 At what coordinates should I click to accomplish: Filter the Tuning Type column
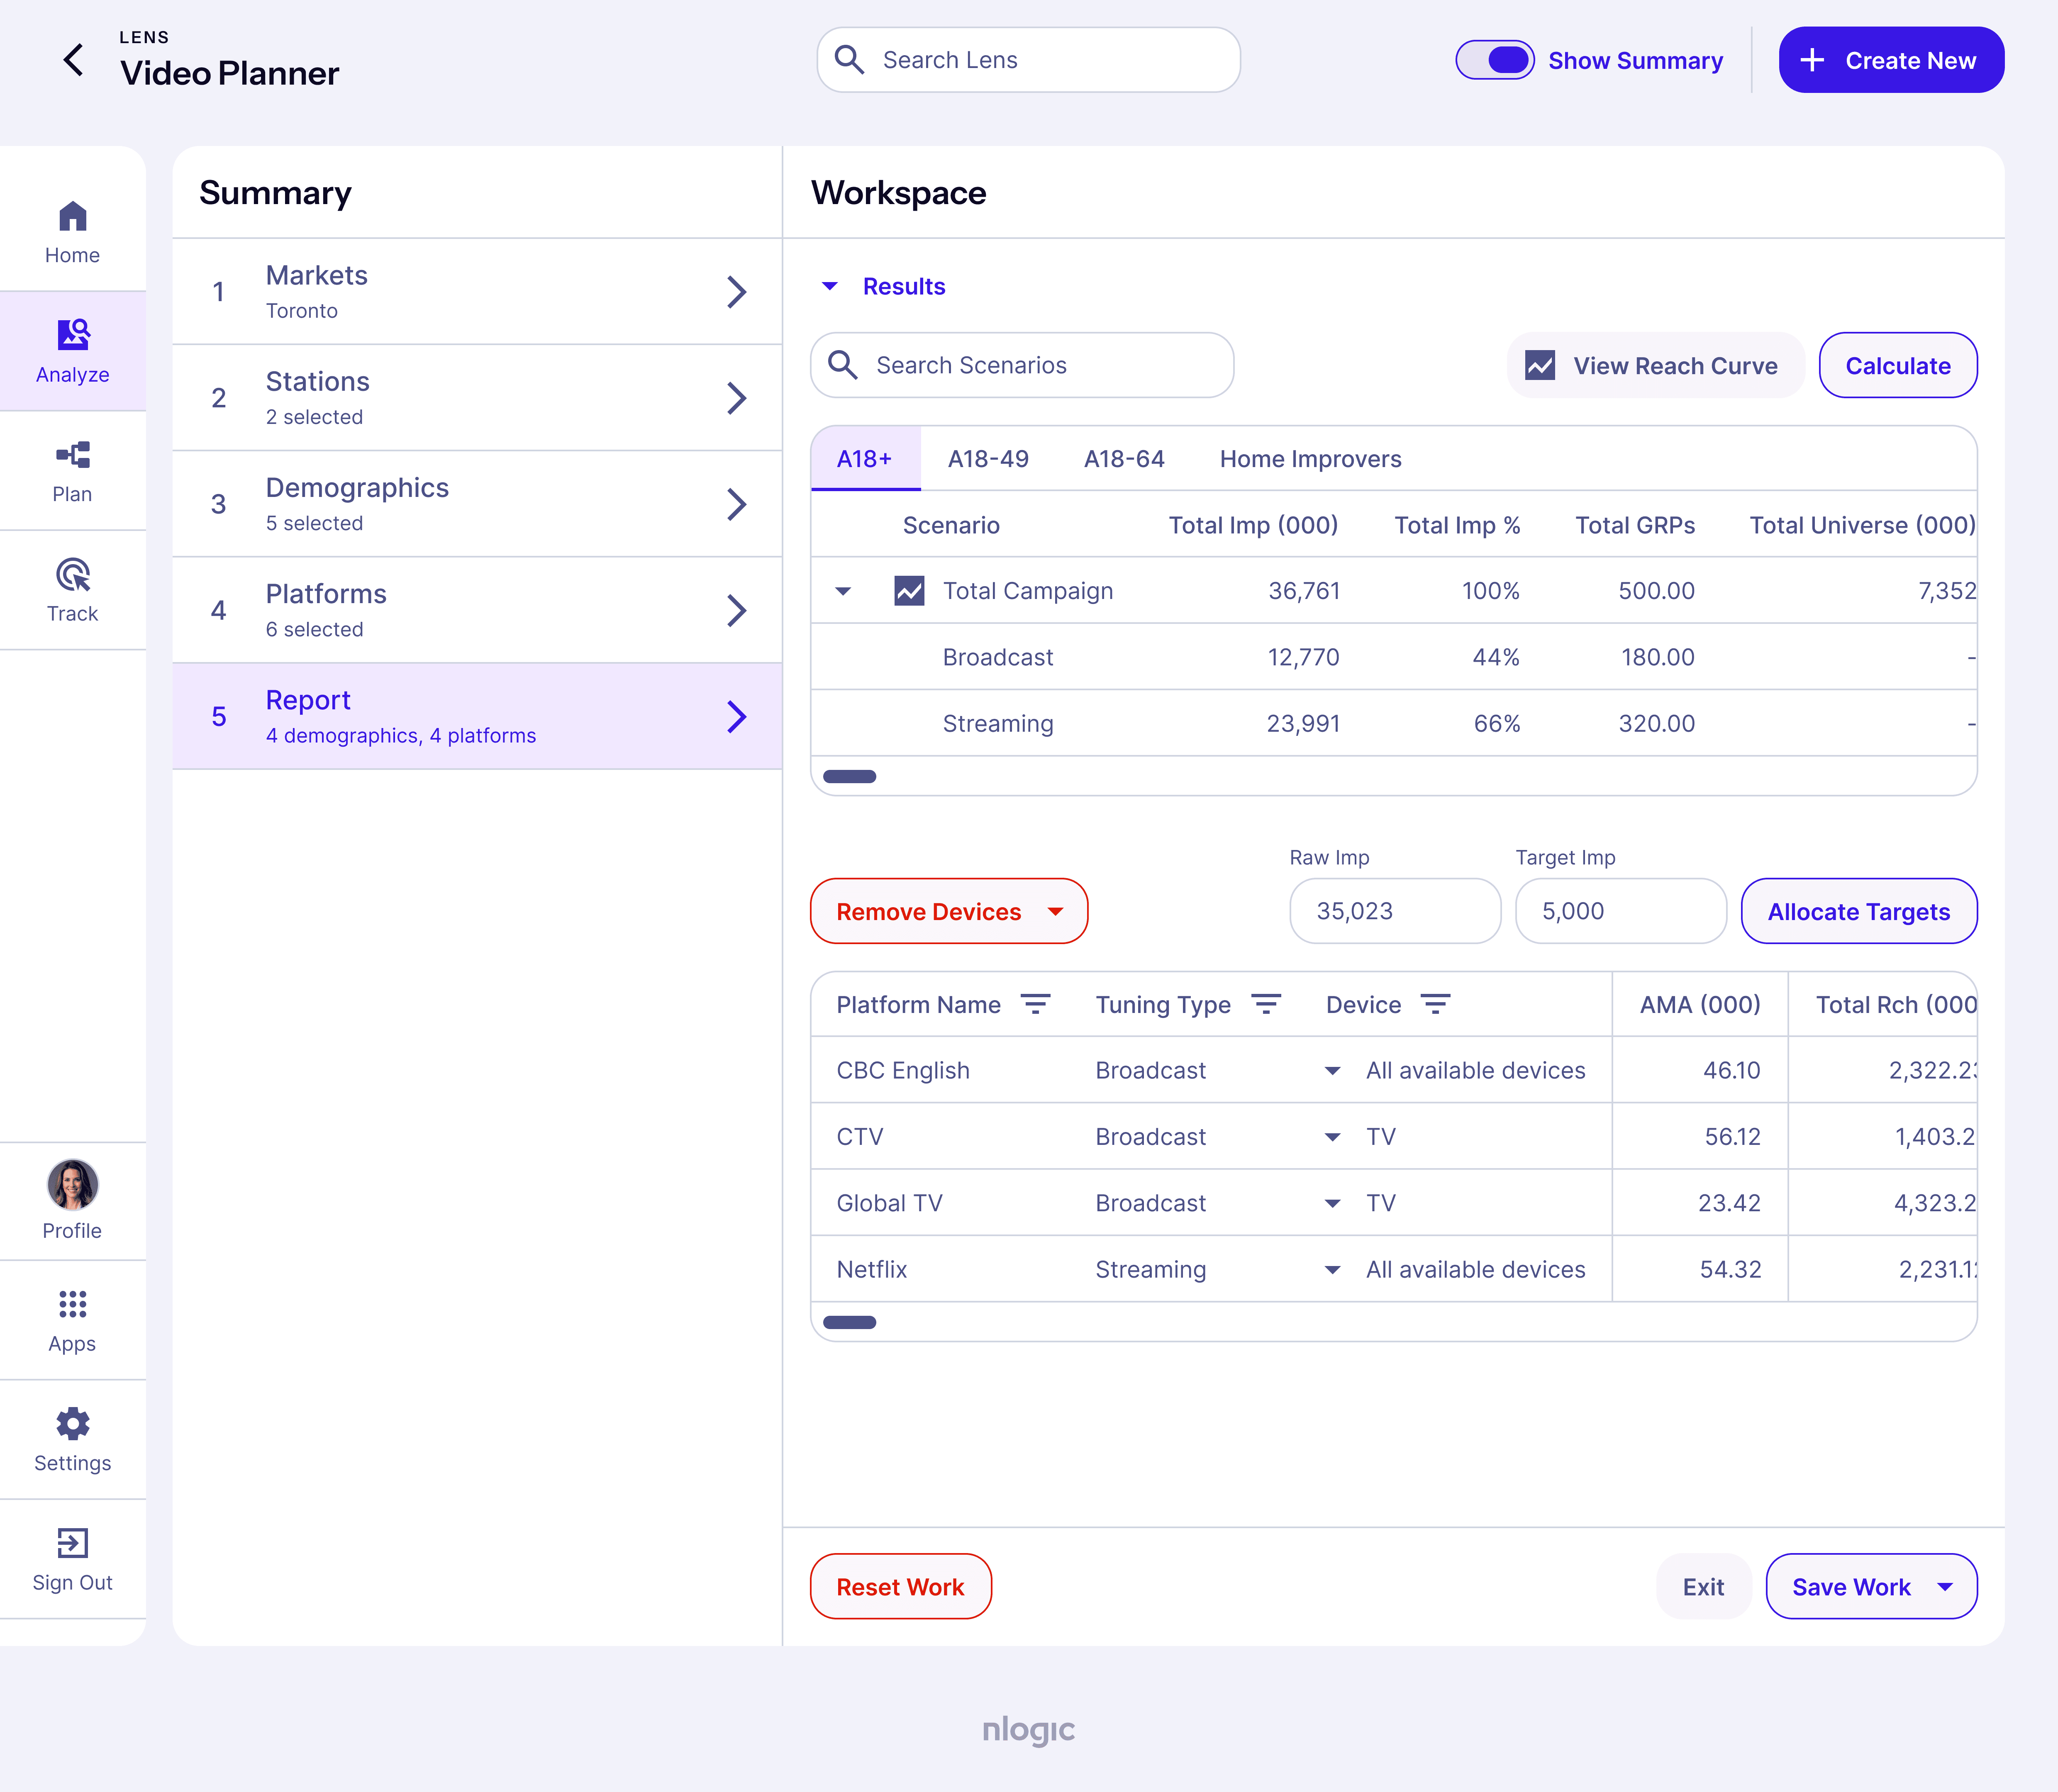click(x=1266, y=1004)
